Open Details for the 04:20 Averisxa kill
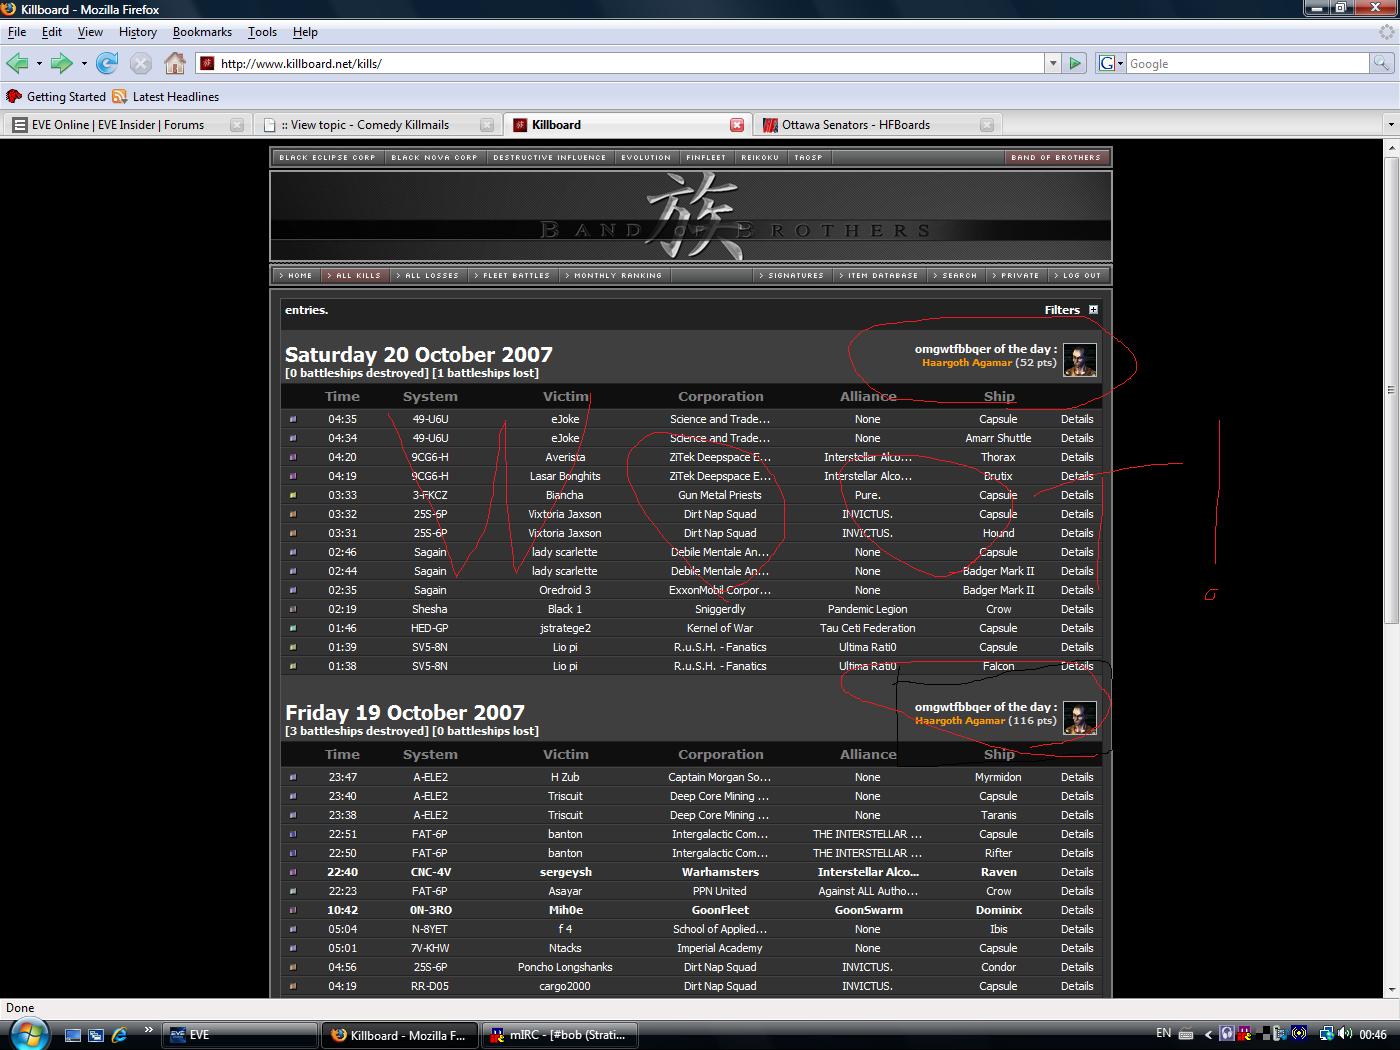This screenshot has width=1400, height=1050. pos(1077,458)
